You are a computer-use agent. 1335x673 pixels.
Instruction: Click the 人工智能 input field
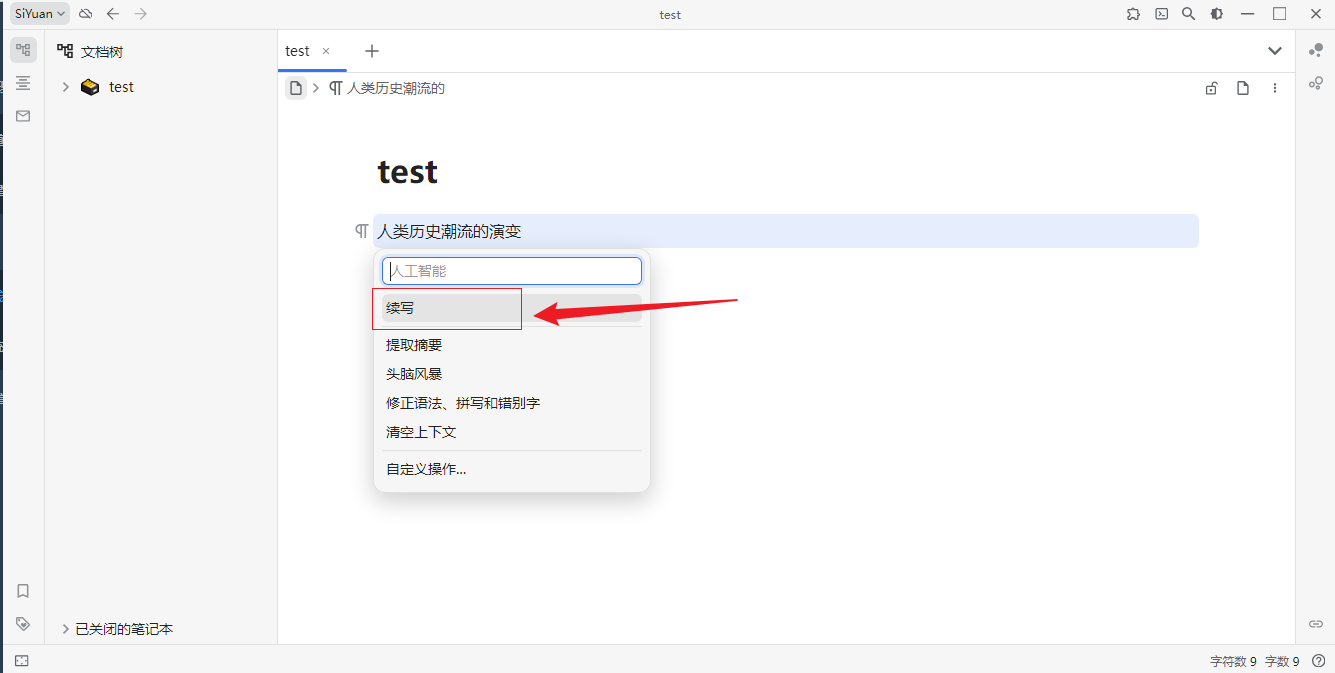click(x=512, y=271)
